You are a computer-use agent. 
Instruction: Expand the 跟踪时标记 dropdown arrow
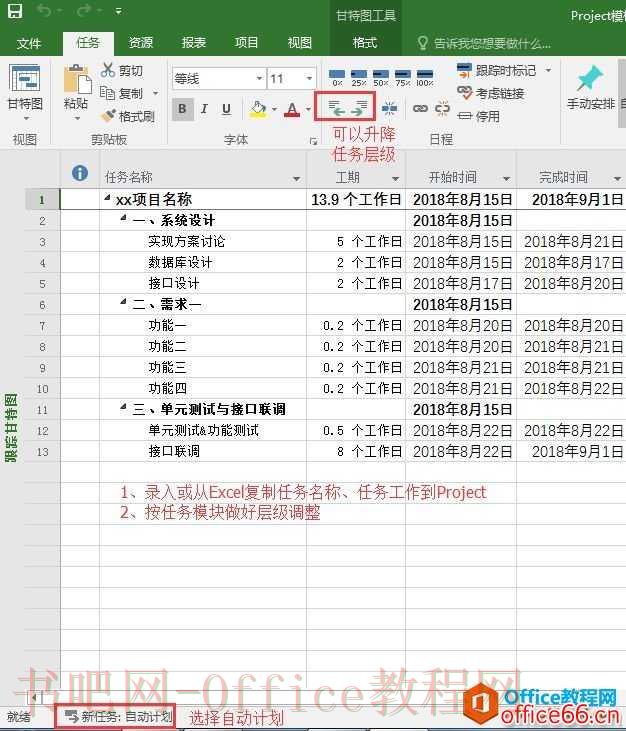(x=549, y=70)
